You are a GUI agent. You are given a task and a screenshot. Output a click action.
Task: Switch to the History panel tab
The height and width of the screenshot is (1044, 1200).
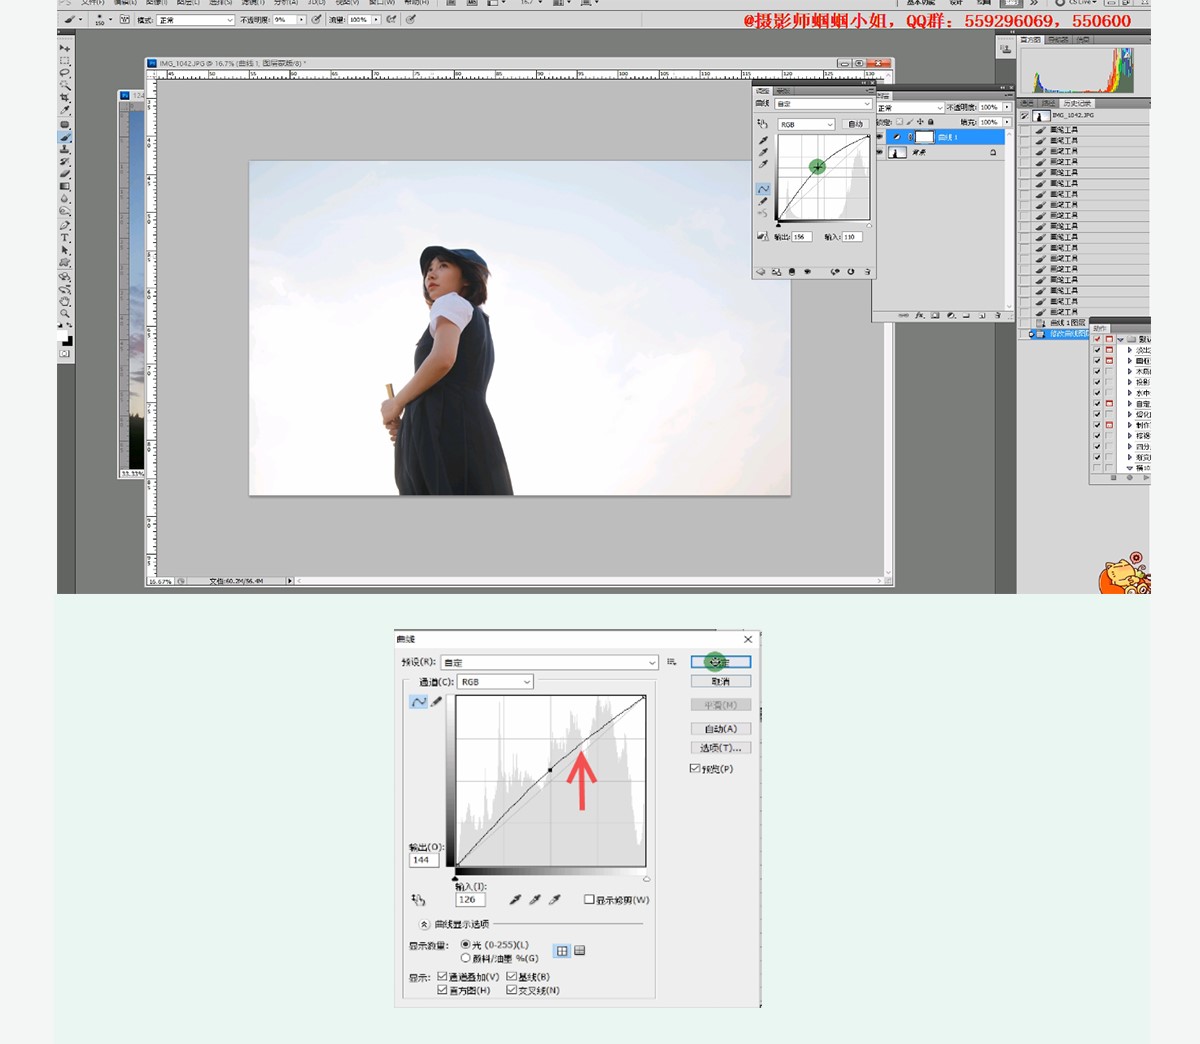coord(1075,103)
